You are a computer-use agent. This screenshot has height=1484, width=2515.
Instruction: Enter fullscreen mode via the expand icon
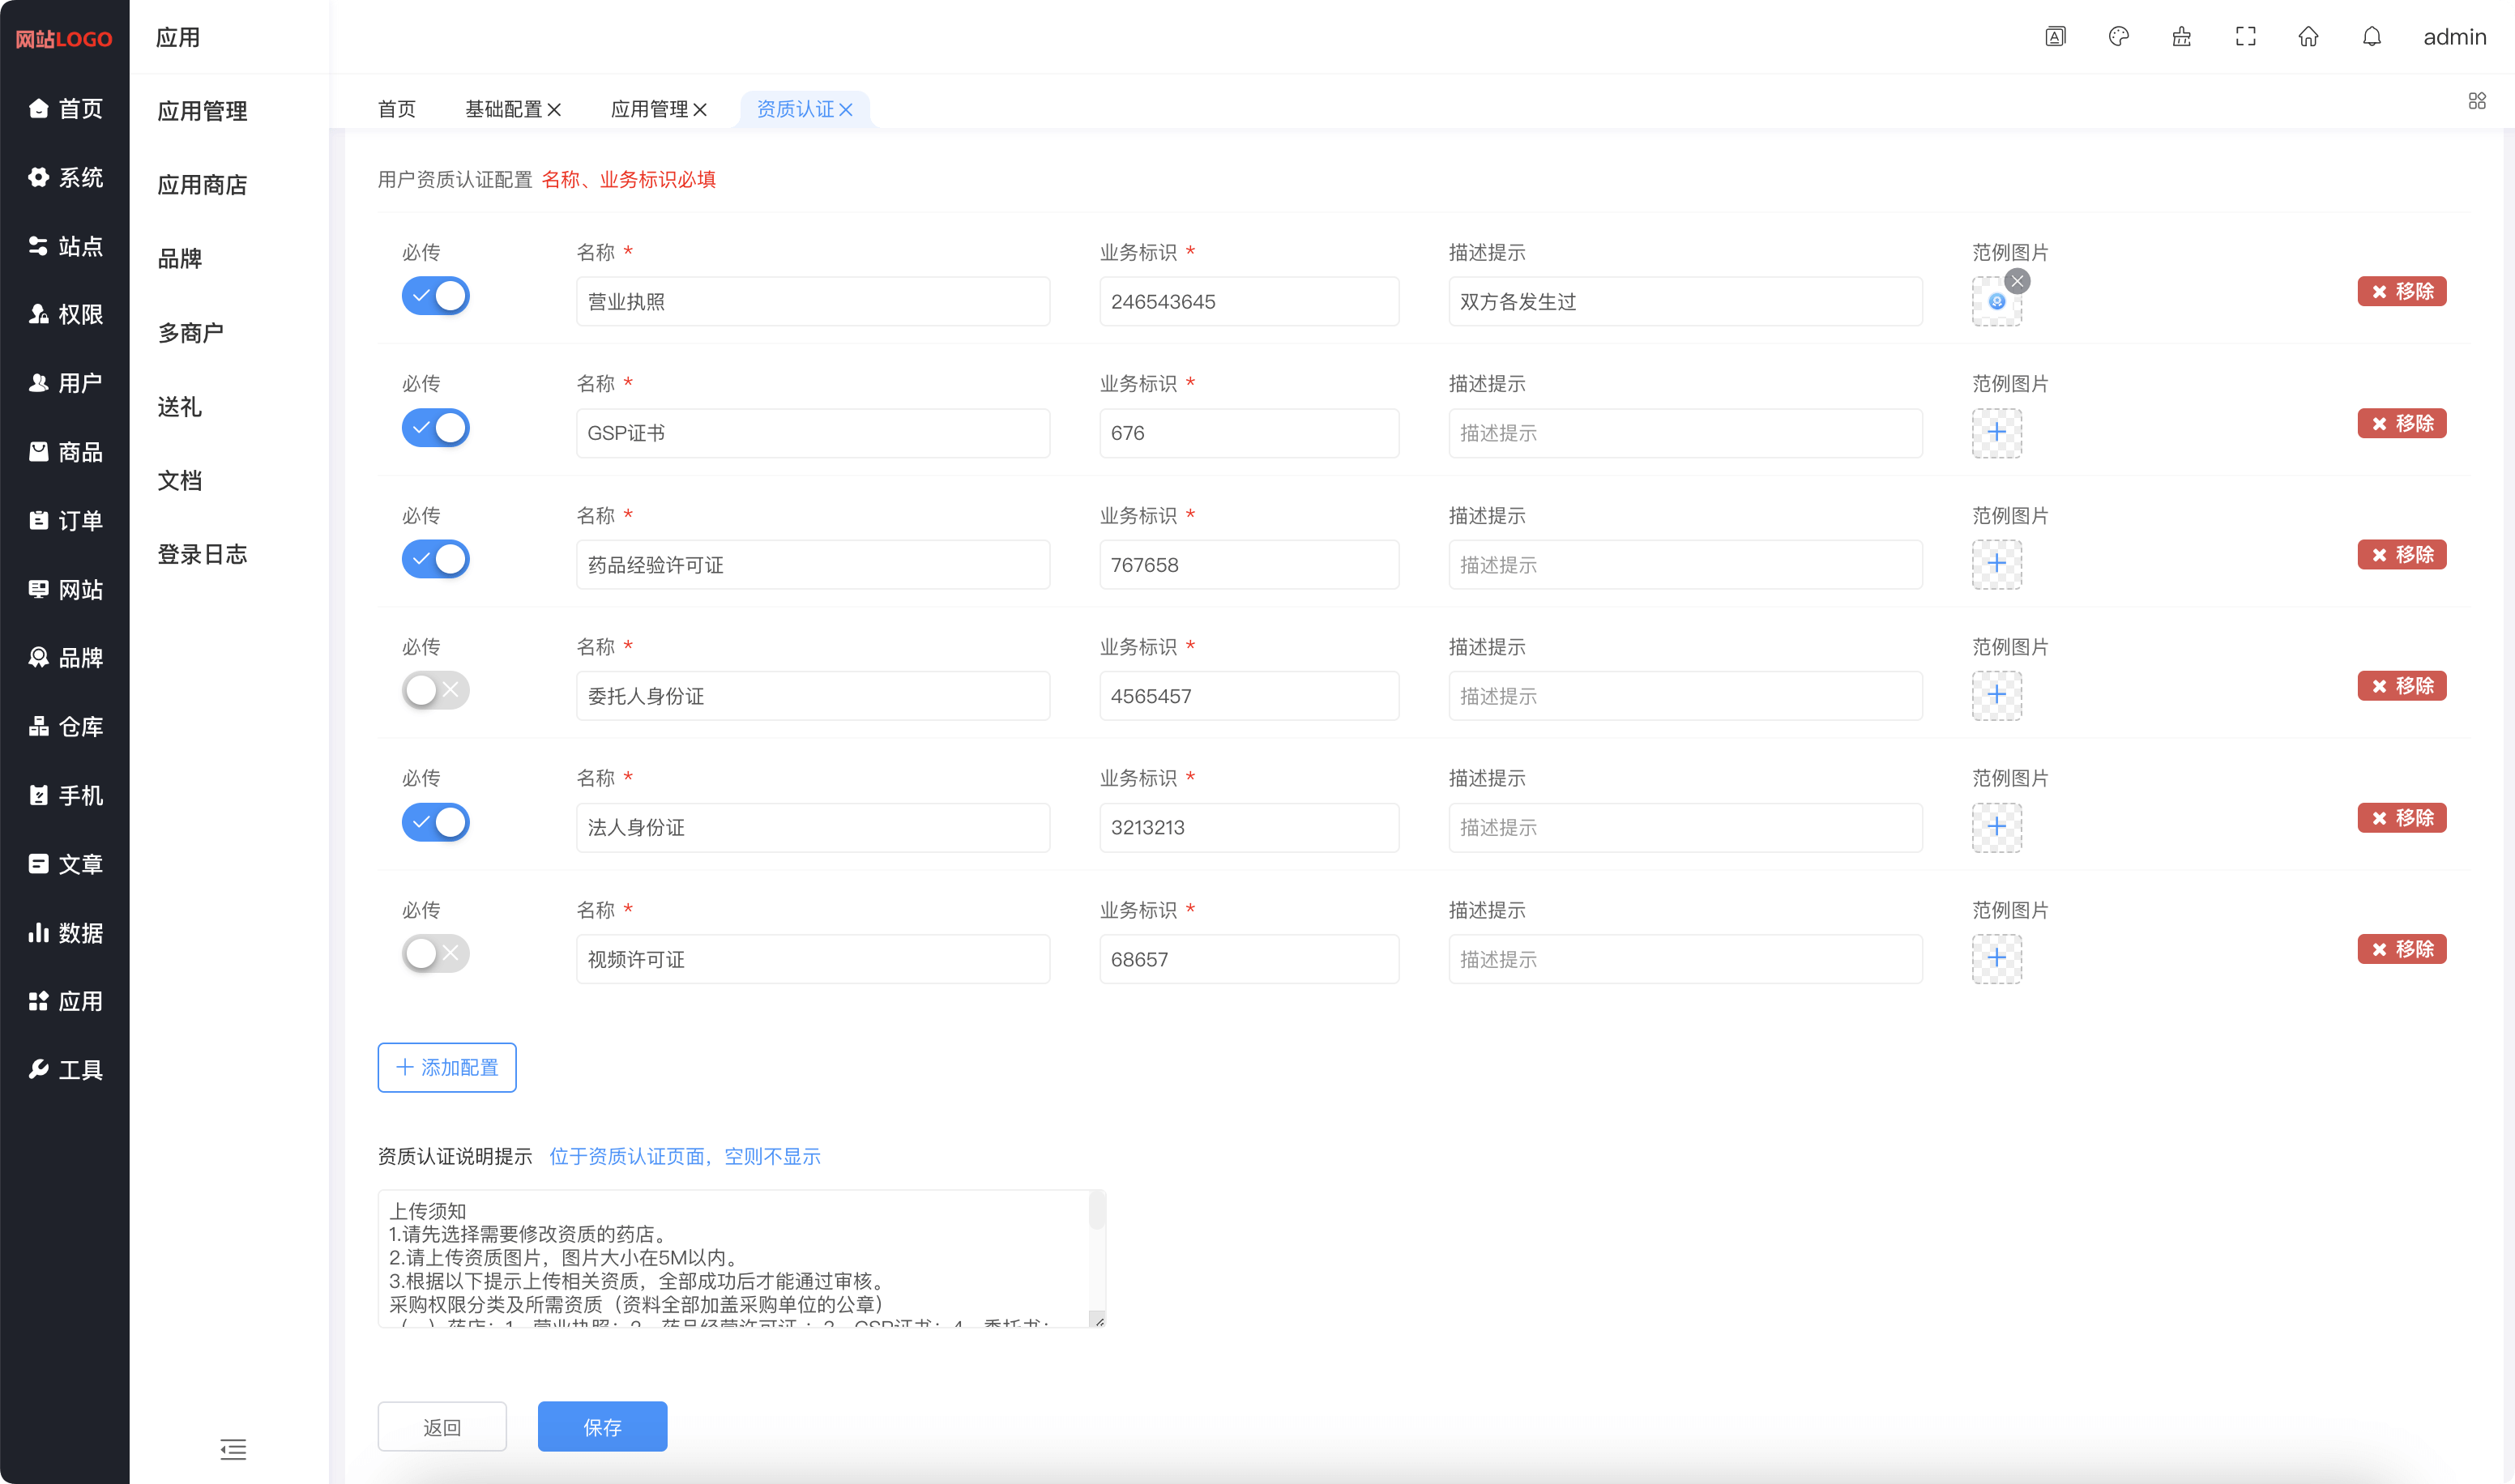point(2244,36)
